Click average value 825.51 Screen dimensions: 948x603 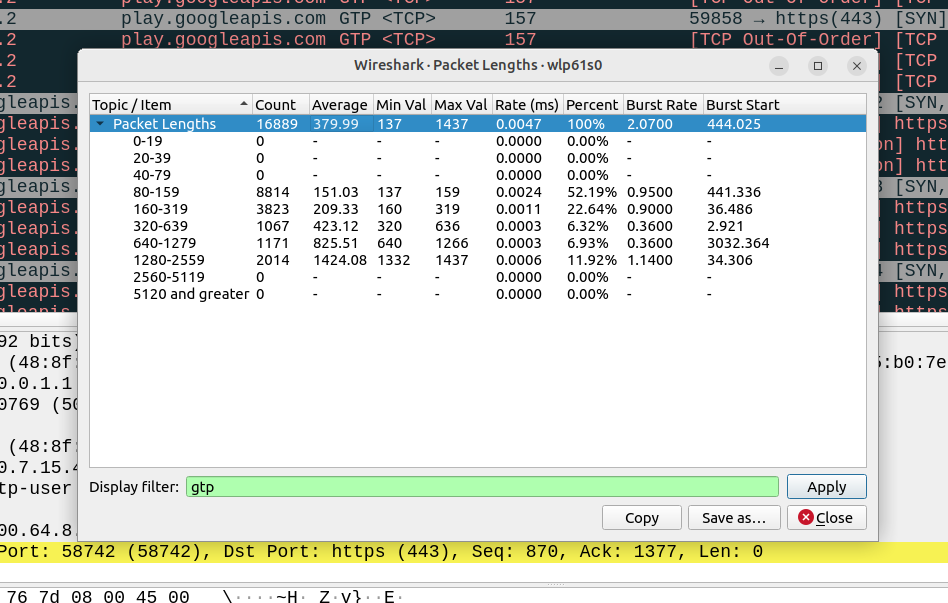pos(336,243)
